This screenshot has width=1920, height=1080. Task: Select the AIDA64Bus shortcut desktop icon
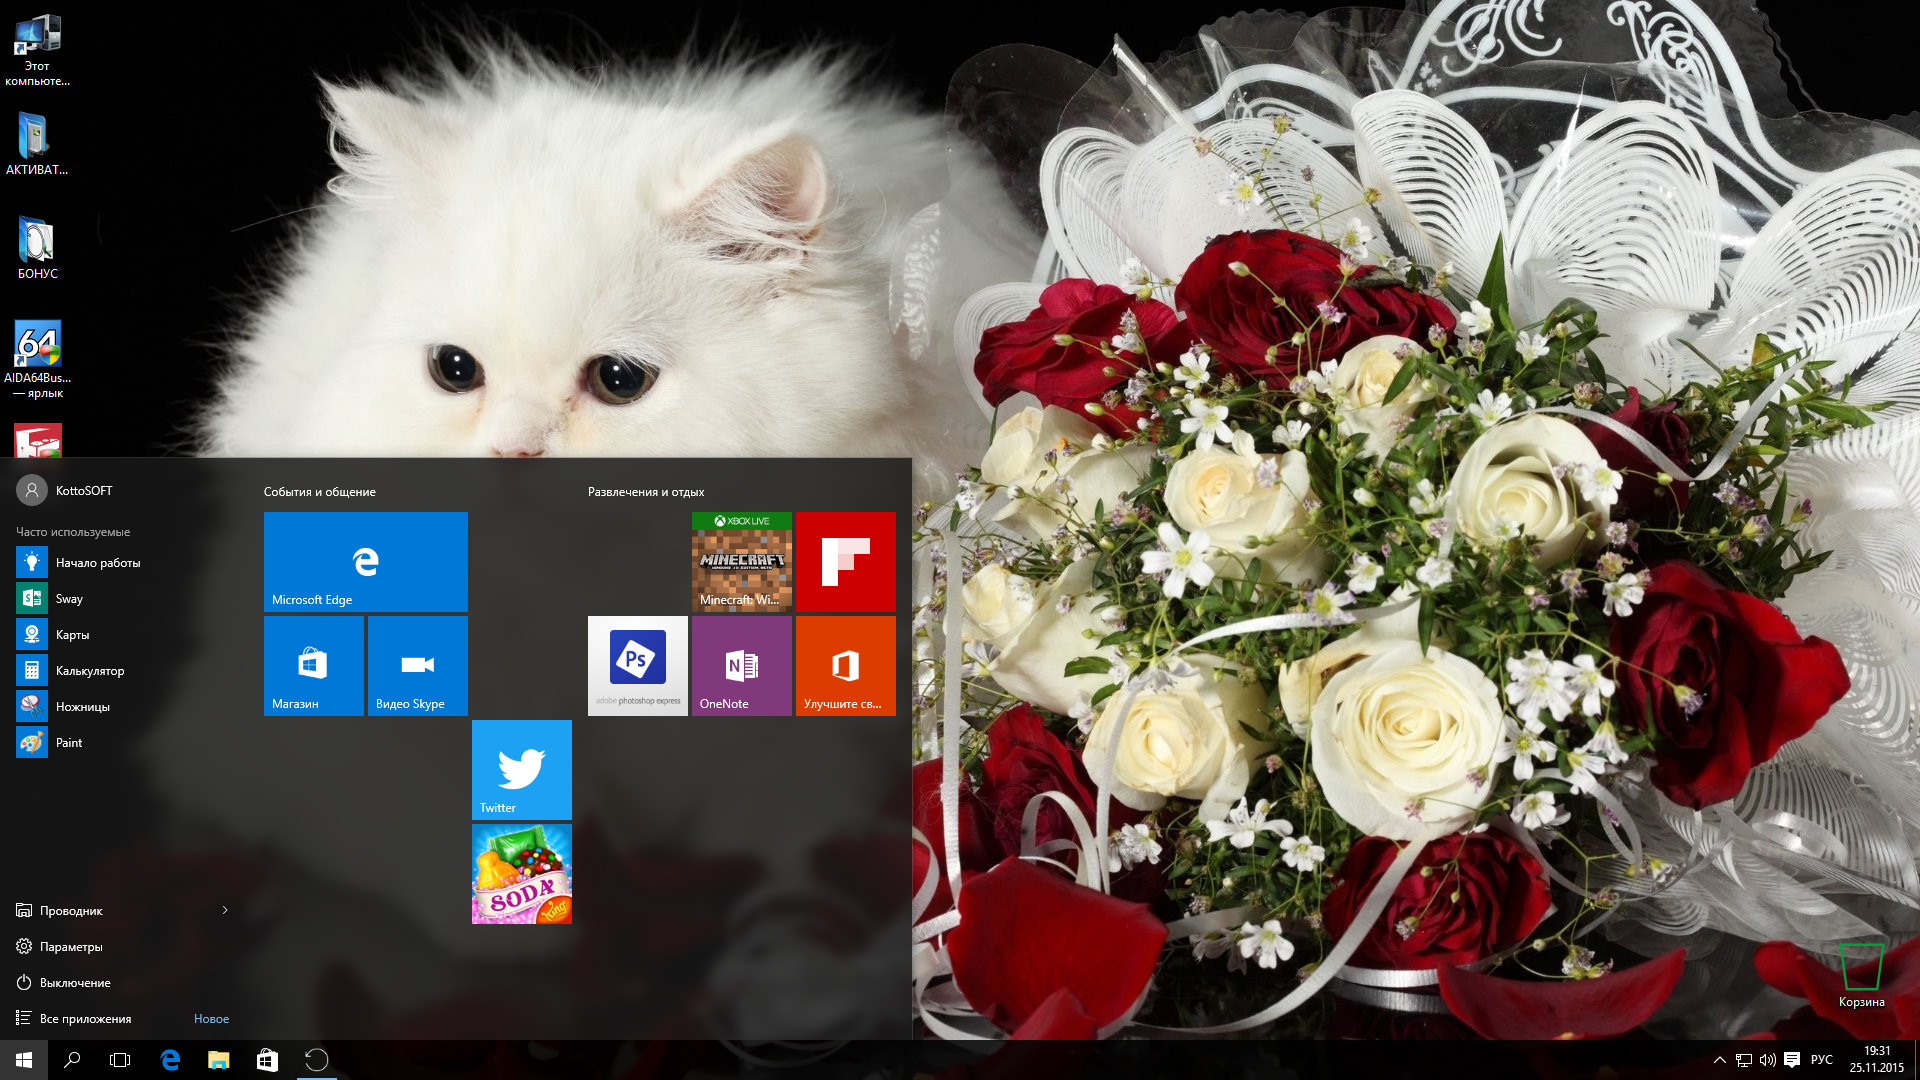pyautogui.click(x=38, y=360)
